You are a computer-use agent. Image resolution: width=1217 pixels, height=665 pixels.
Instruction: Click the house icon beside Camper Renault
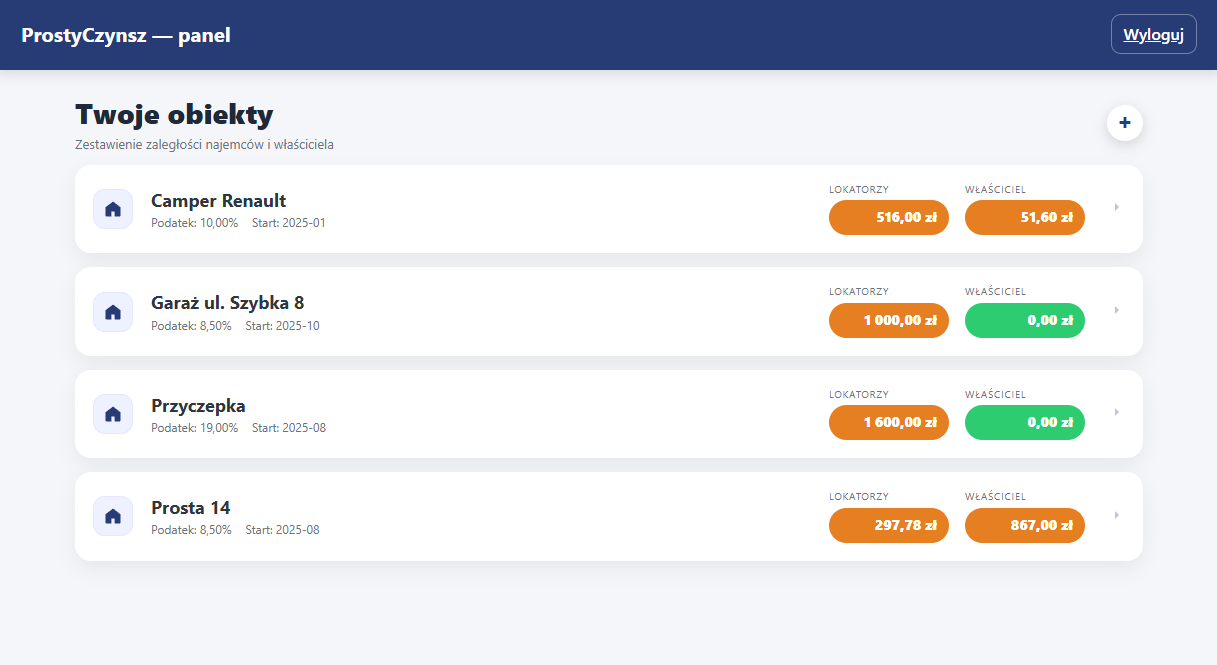click(113, 209)
